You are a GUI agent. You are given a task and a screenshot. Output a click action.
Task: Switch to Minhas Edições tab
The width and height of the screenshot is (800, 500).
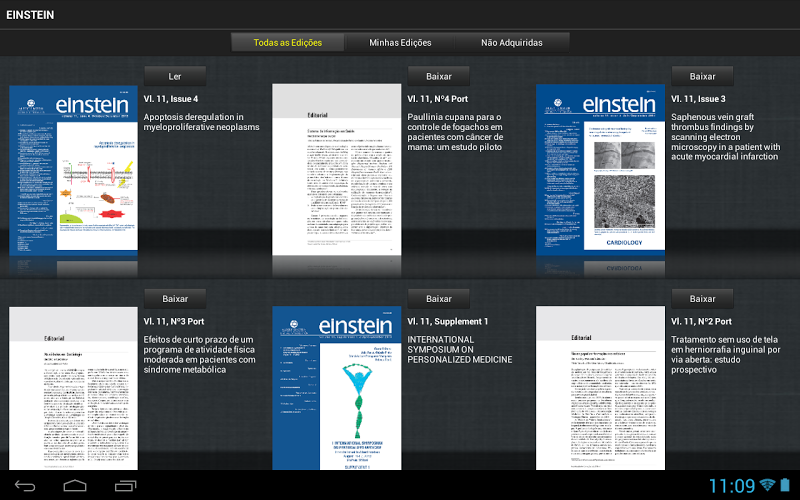400,43
